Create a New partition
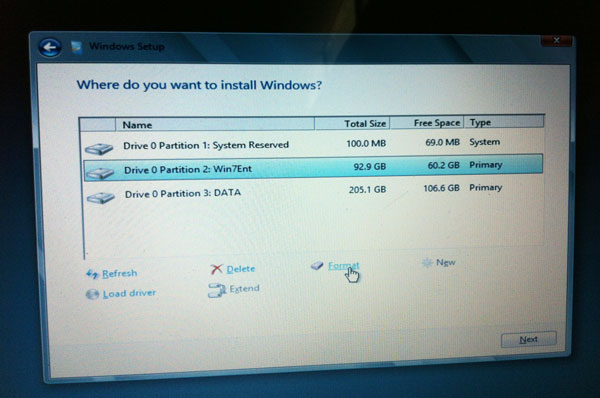Viewport: 600px width, 398px height. (x=446, y=262)
